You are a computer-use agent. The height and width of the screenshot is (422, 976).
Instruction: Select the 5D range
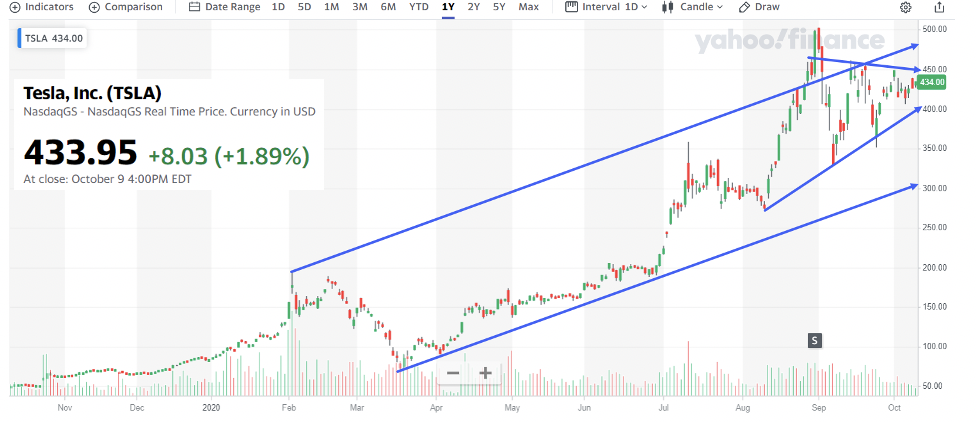[304, 7]
